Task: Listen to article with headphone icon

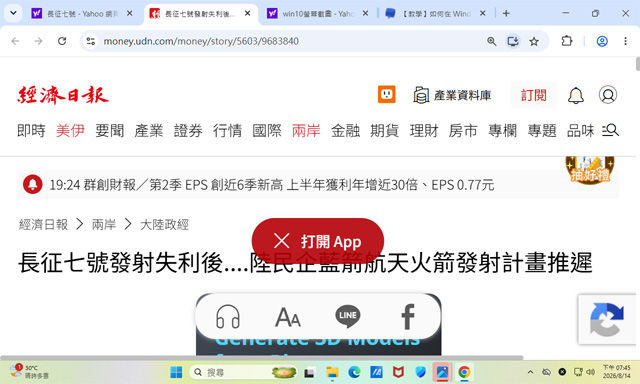Action: (227, 316)
